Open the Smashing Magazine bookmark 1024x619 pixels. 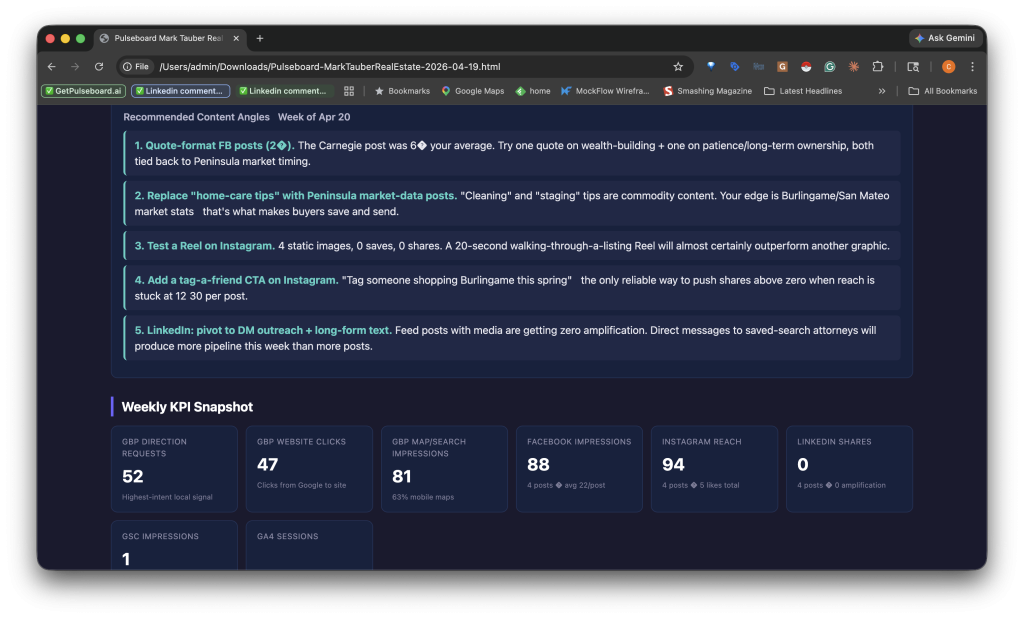(x=707, y=91)
